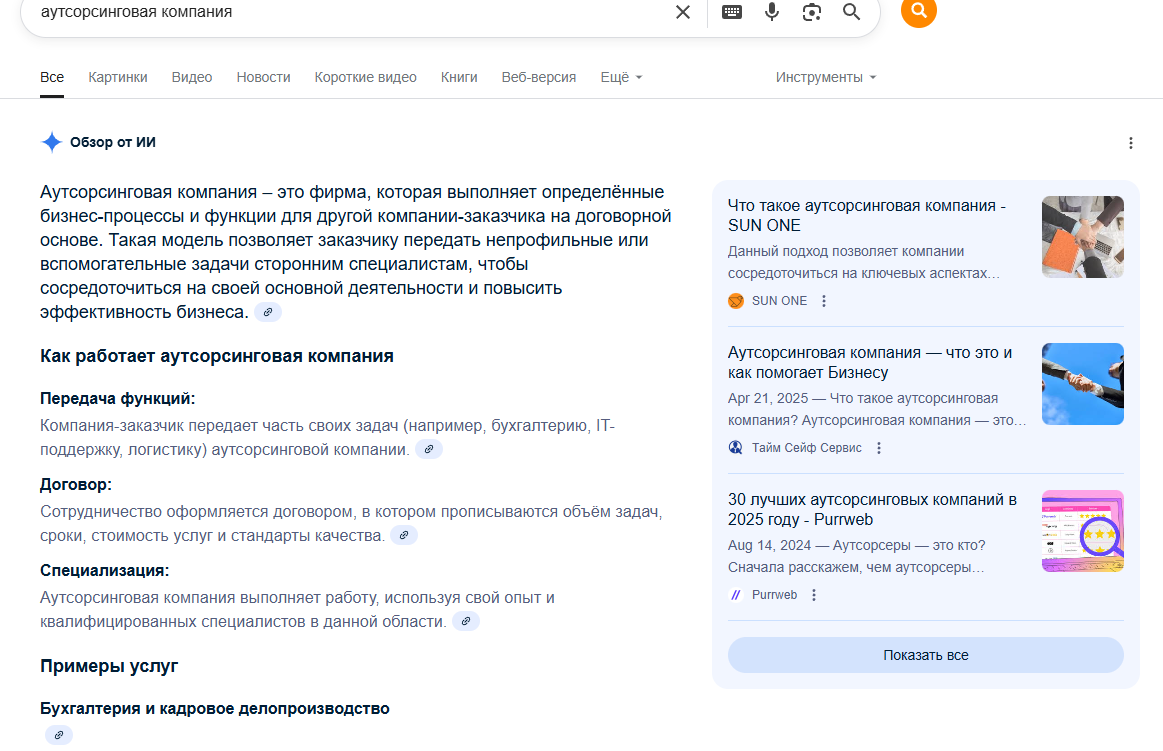
Task: Open three-dot menu next to Тайм Сейф Сервис
Action: point(879,448)
